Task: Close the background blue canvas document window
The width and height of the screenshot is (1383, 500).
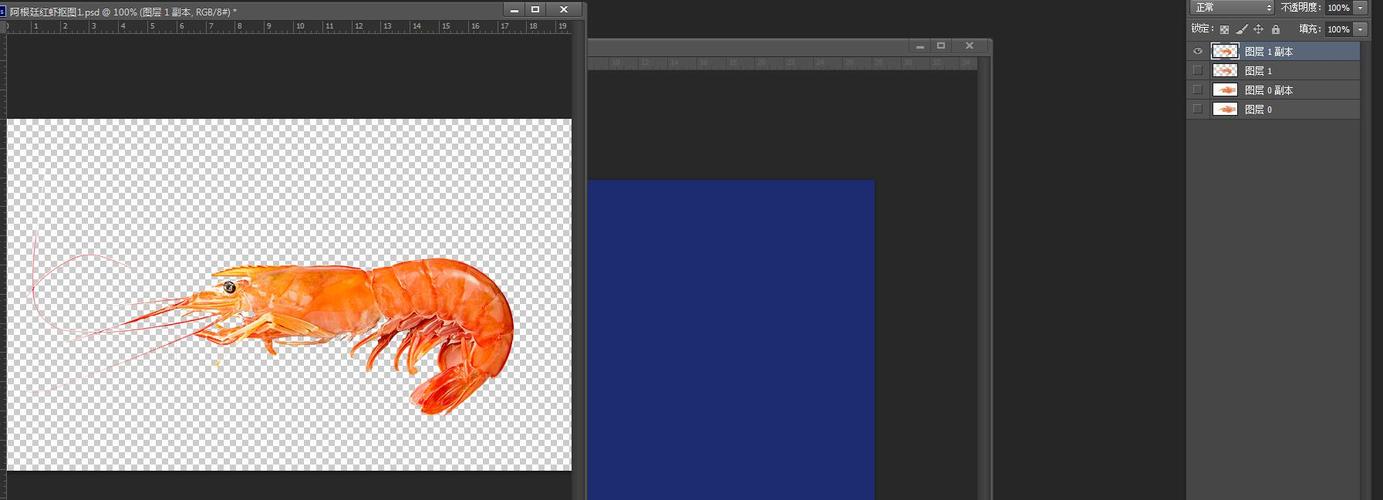Action: pyautogui.click(x=969, y=46)
